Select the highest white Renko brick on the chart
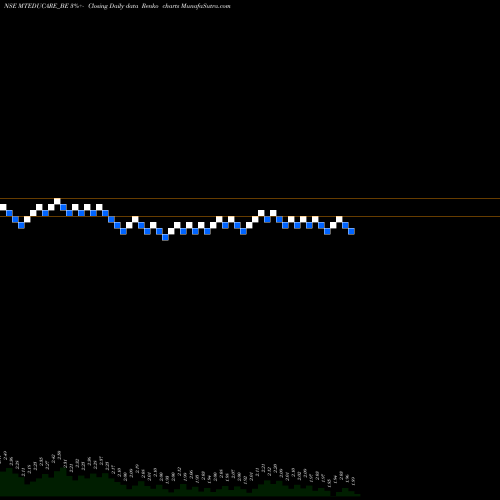The image size is (500, 500). [57, 201]
